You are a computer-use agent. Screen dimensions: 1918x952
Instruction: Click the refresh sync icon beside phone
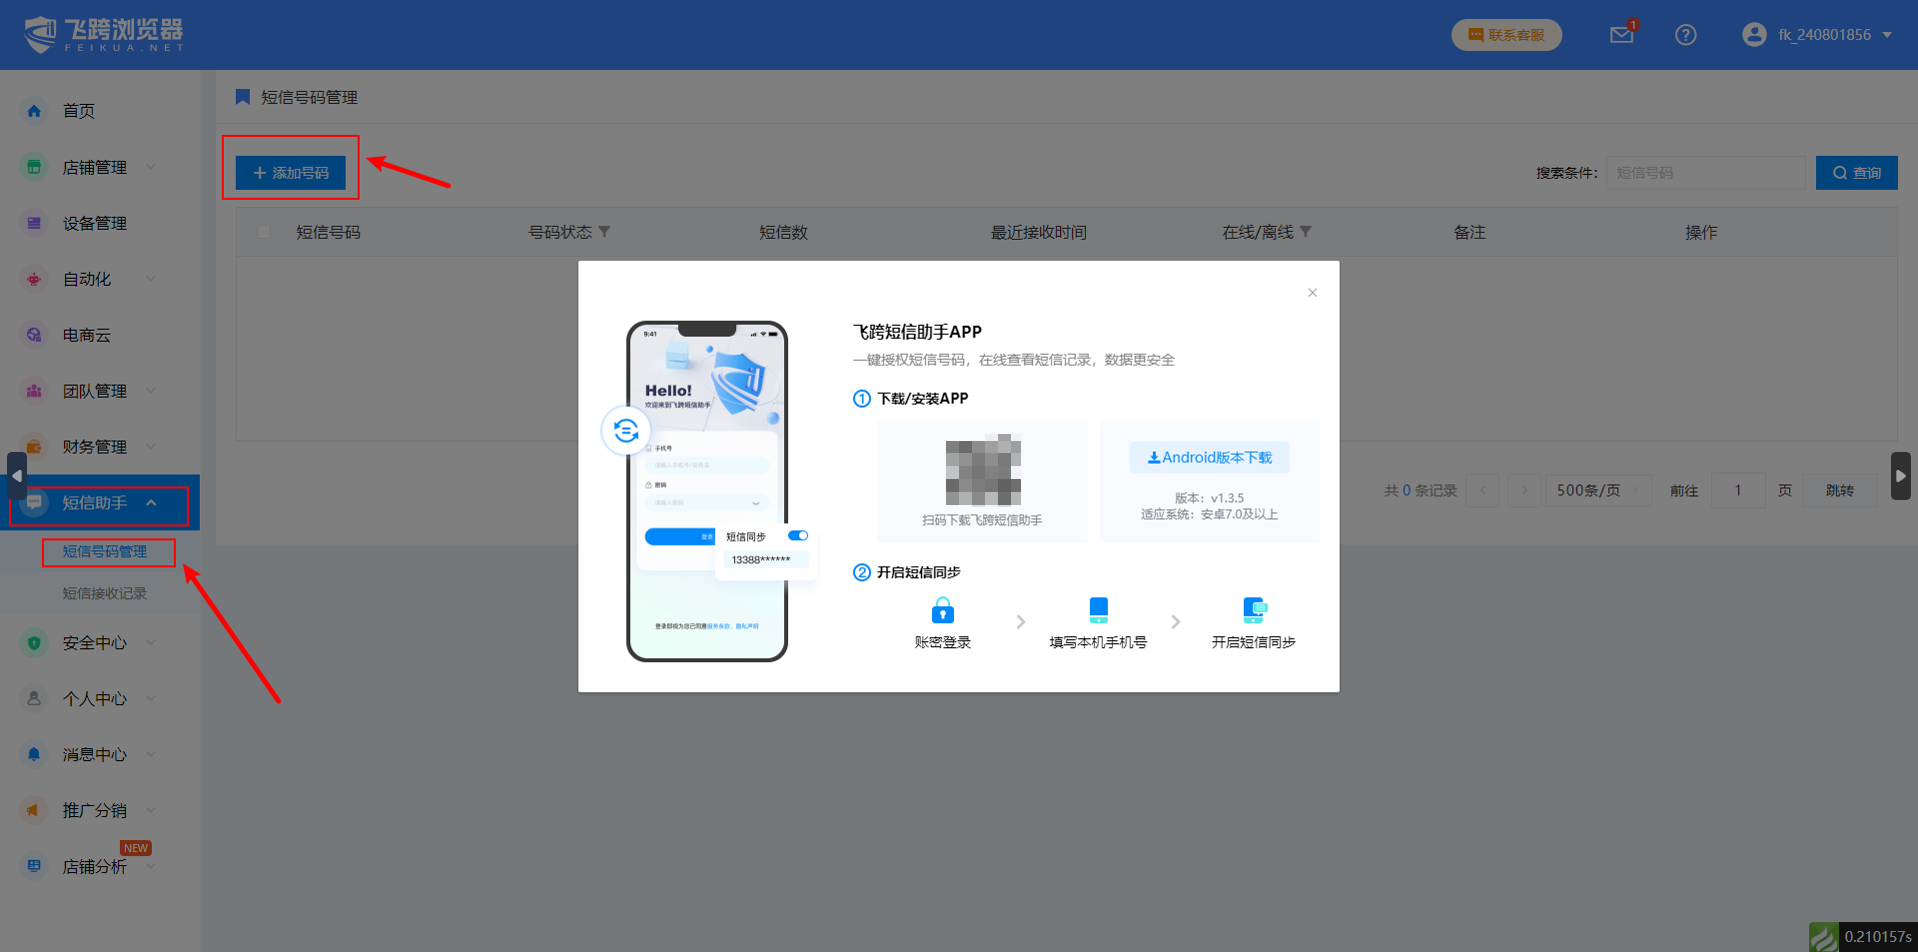click(x=626, y=431)
